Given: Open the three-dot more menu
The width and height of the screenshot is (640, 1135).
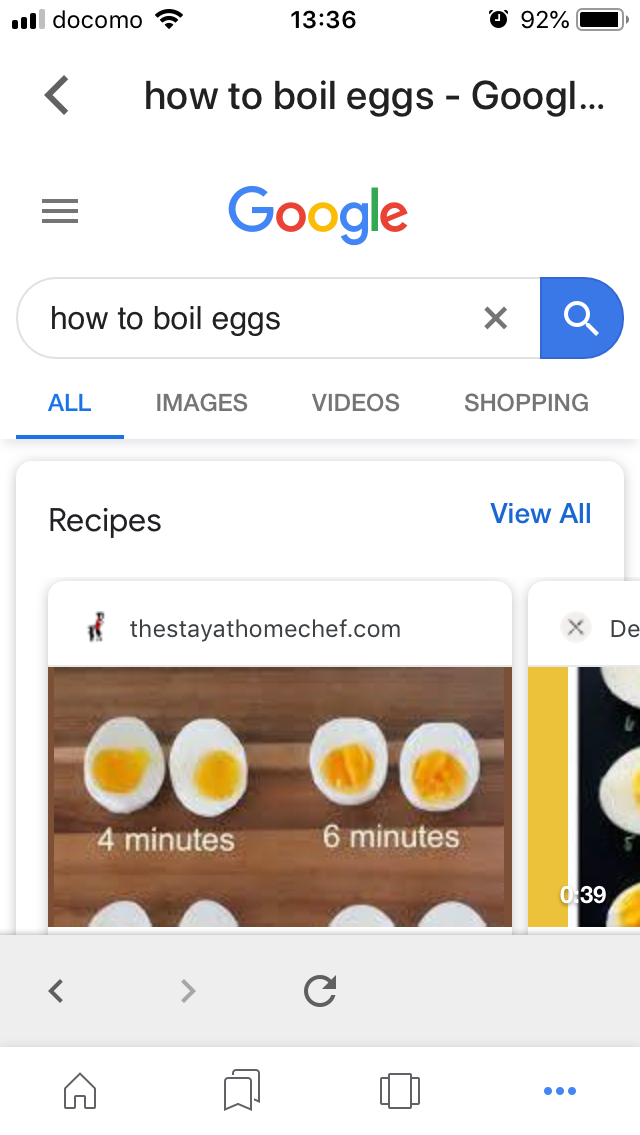Looking at the screenshot, I should coord(560,1091).
